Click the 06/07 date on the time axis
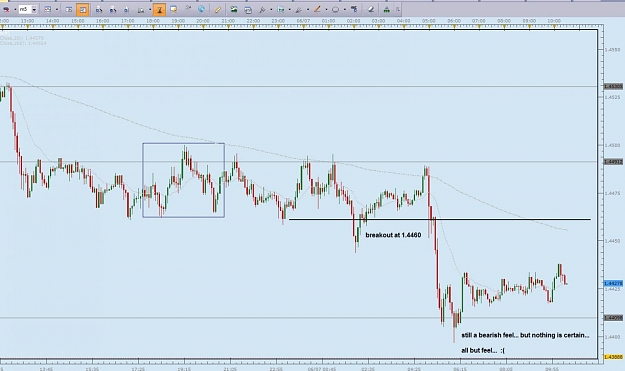The width and height of the screenshot is (625, 371). [303, 21]
